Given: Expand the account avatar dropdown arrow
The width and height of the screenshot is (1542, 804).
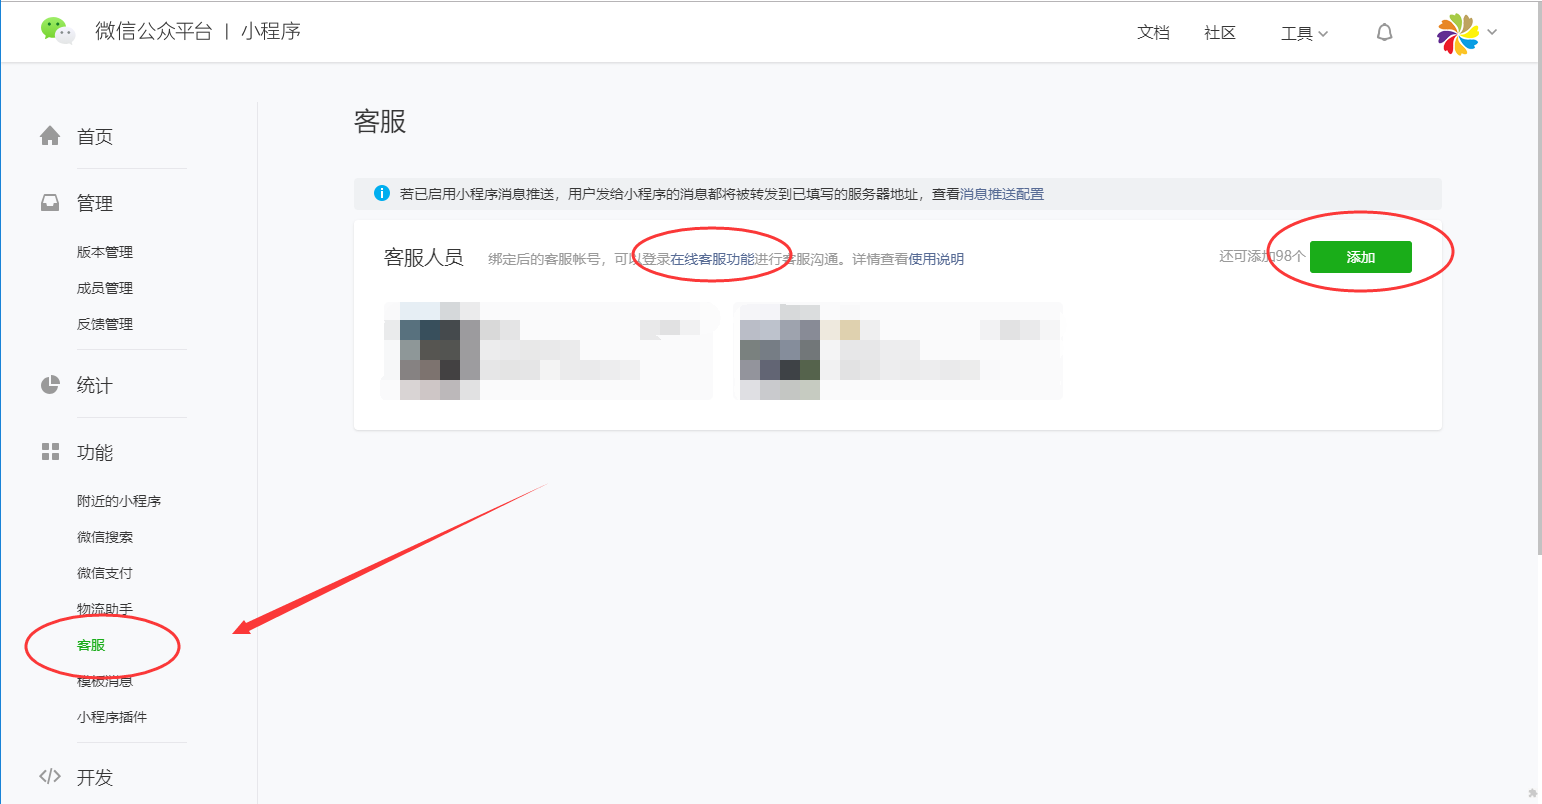Looking at the screenshot, I should pyautogui.click(x=1492, y=32).
